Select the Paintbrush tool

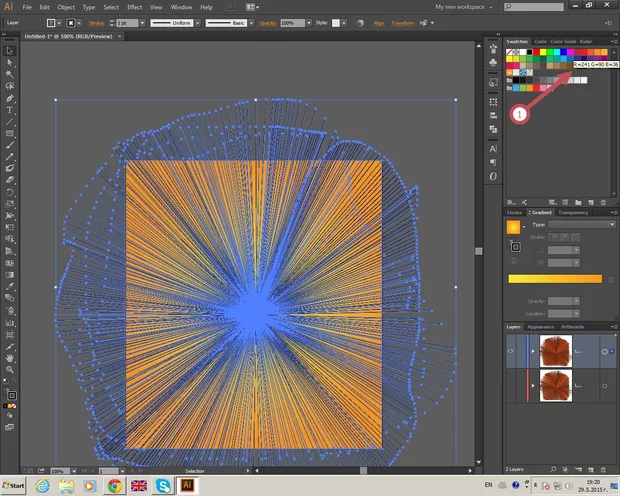10,146
